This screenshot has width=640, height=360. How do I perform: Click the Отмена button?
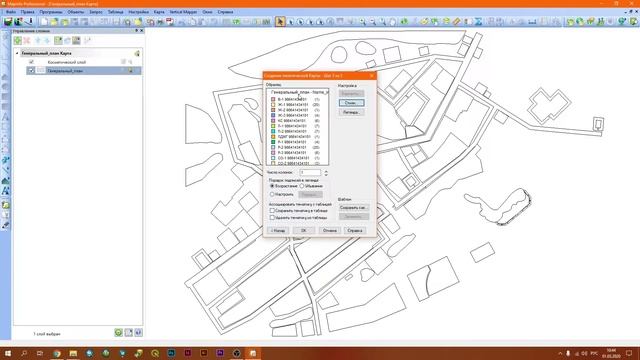point(329,231)
